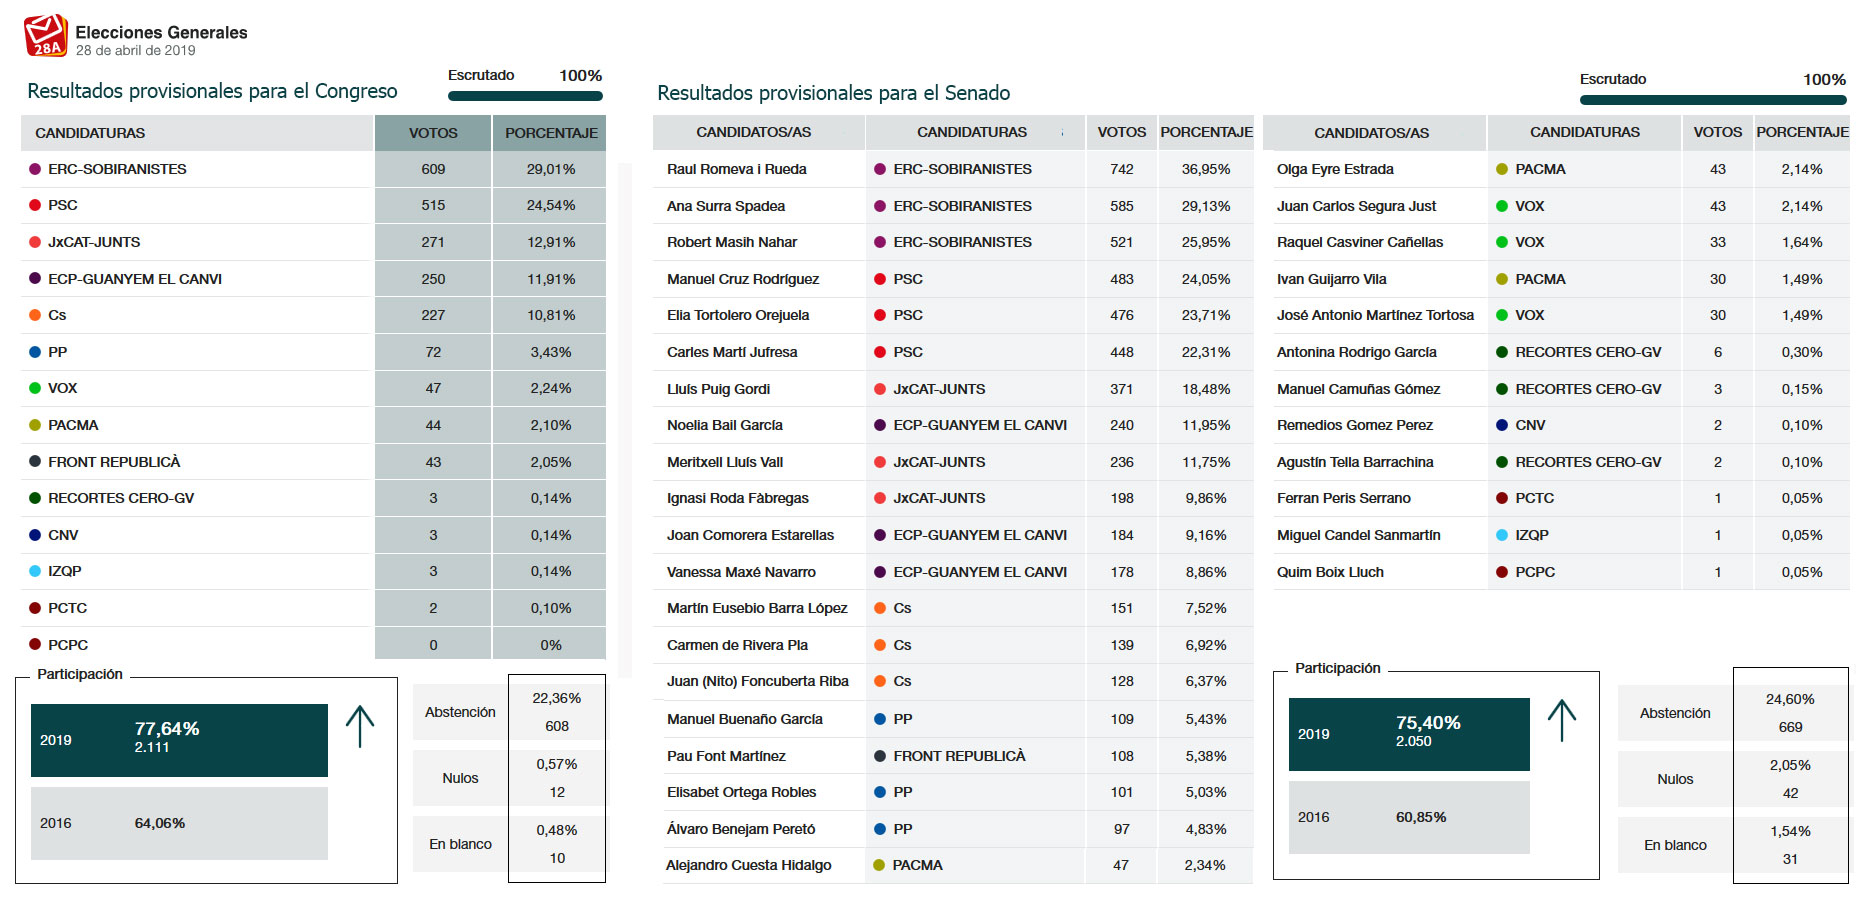This screenshot has width=1876, height=899.
Task: Click the Congreso VOTOS column header
Action: (x=433, y=133)
